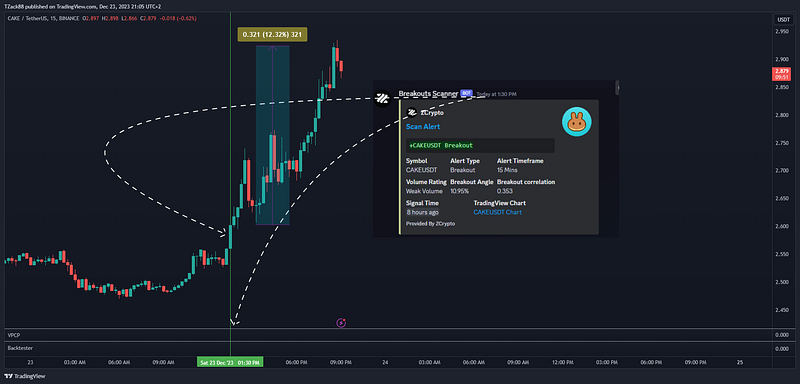Click CAKEUSDT value under Symbol heading
Viewport: 800px width, 384px height.
pyautogui.click(x=421, y=170)
